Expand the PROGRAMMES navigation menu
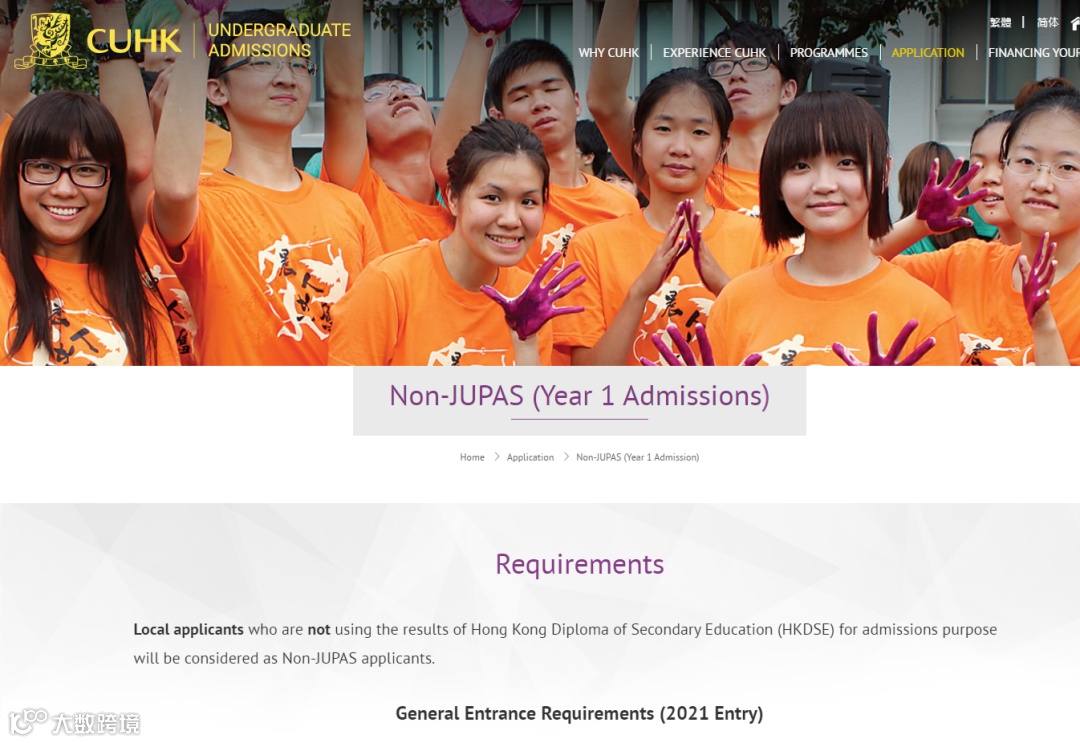The width and height of the screenshot is (1080, 743). pos(829,52)
